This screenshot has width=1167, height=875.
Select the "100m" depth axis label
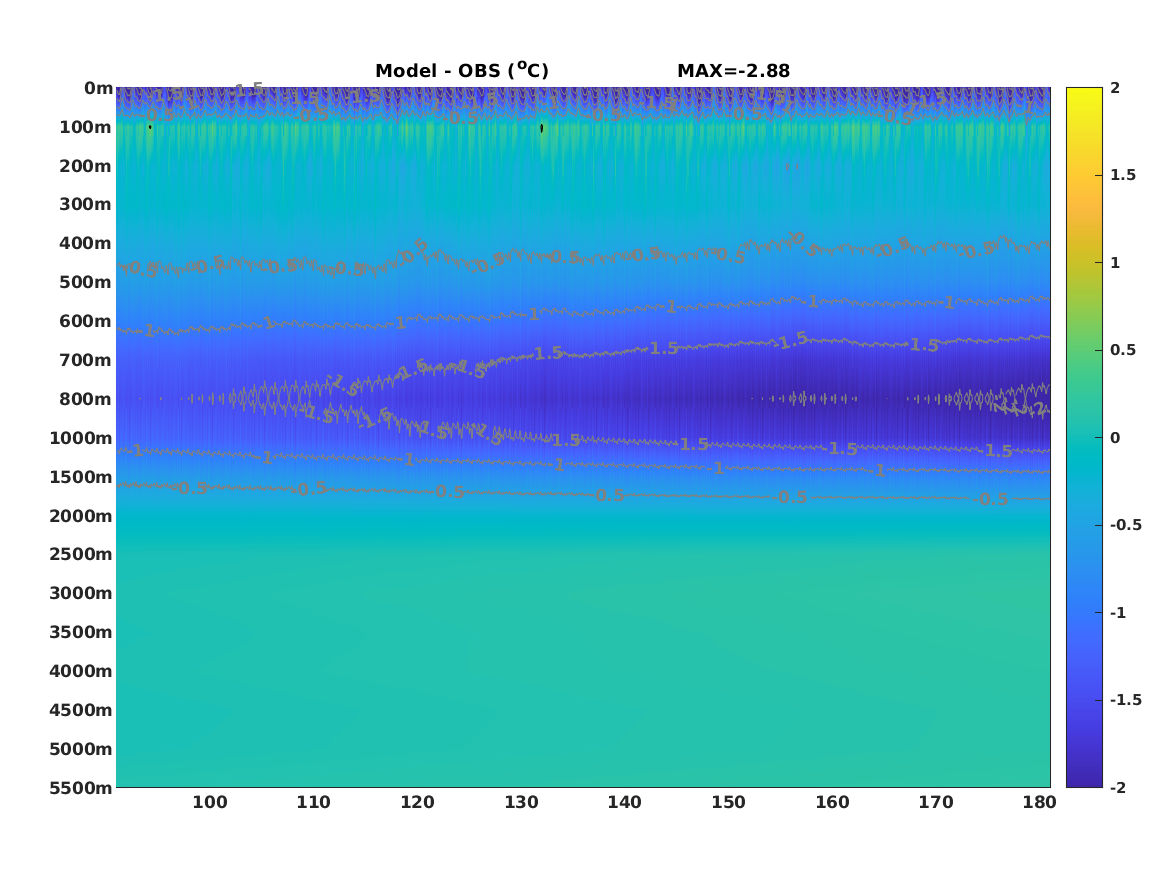pyautogui.click(x=86, y=127)
